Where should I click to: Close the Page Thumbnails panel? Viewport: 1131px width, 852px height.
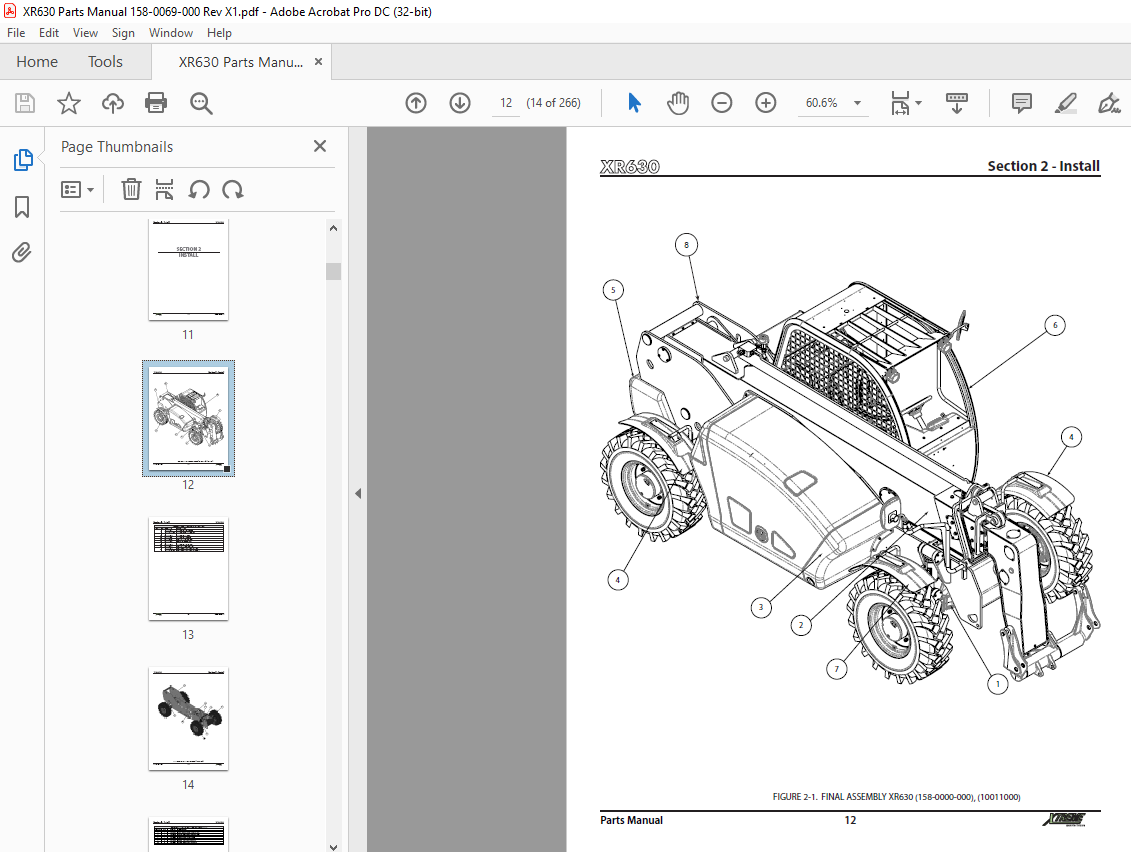320,146
